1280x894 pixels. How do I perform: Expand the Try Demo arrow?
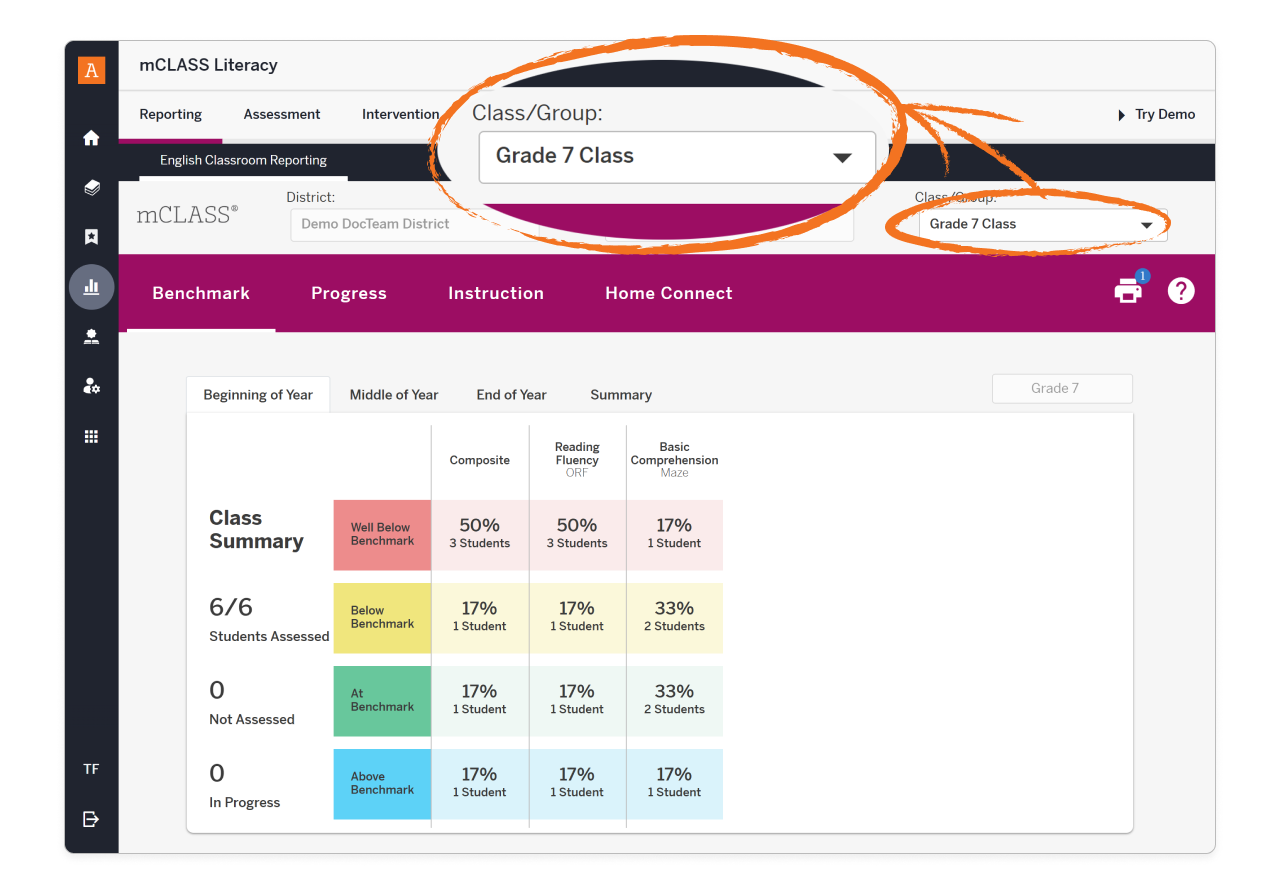point(1122,115)
